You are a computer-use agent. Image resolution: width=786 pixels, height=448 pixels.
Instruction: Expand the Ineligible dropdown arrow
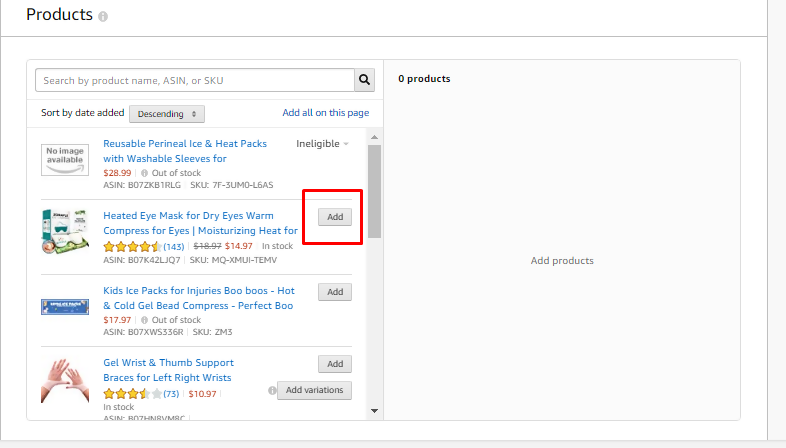tap(346, 144)
